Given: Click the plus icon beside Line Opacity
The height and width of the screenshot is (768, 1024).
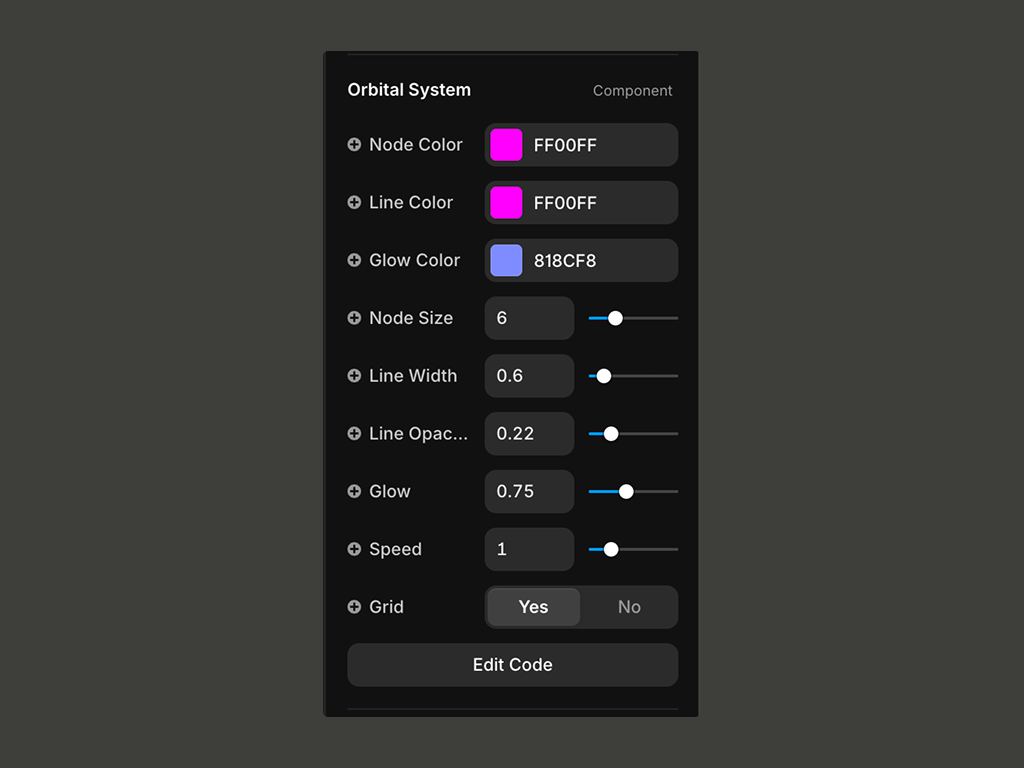Looking at the screenshot, I should pos(354,434).
